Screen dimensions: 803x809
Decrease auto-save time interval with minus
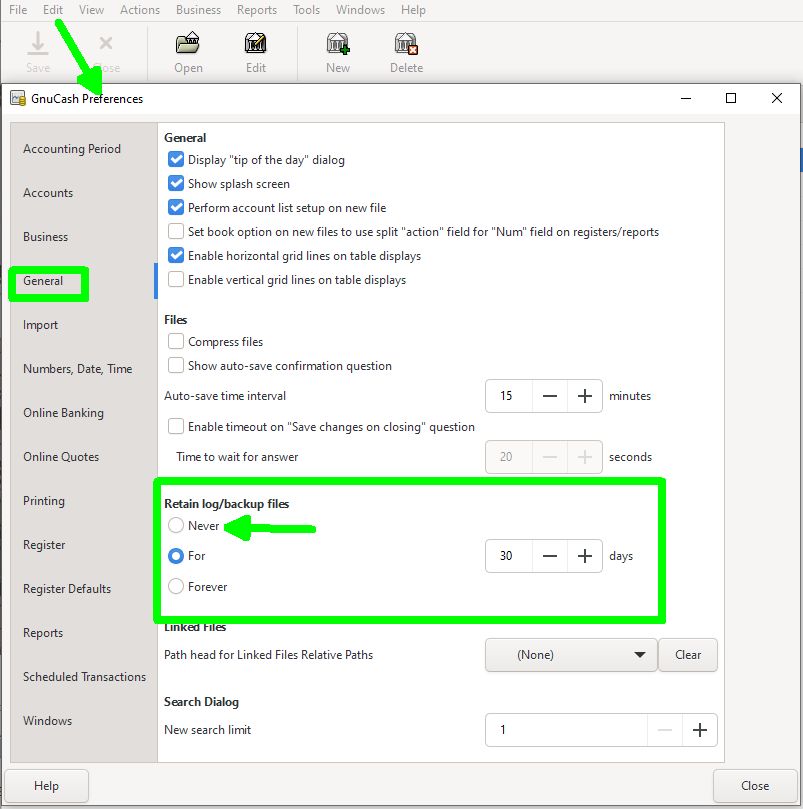click(550, 396)
